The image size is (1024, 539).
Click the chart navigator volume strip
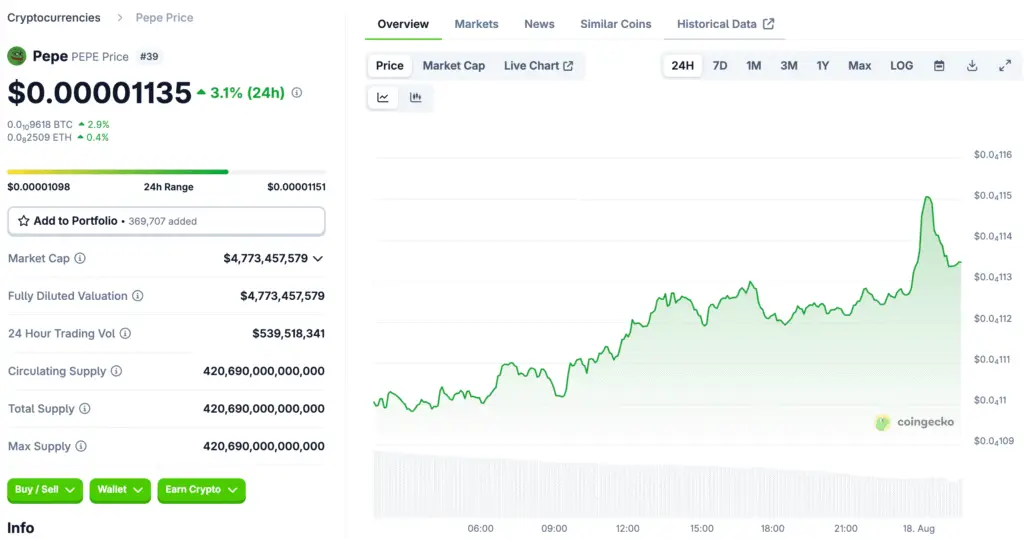[667, 485]
